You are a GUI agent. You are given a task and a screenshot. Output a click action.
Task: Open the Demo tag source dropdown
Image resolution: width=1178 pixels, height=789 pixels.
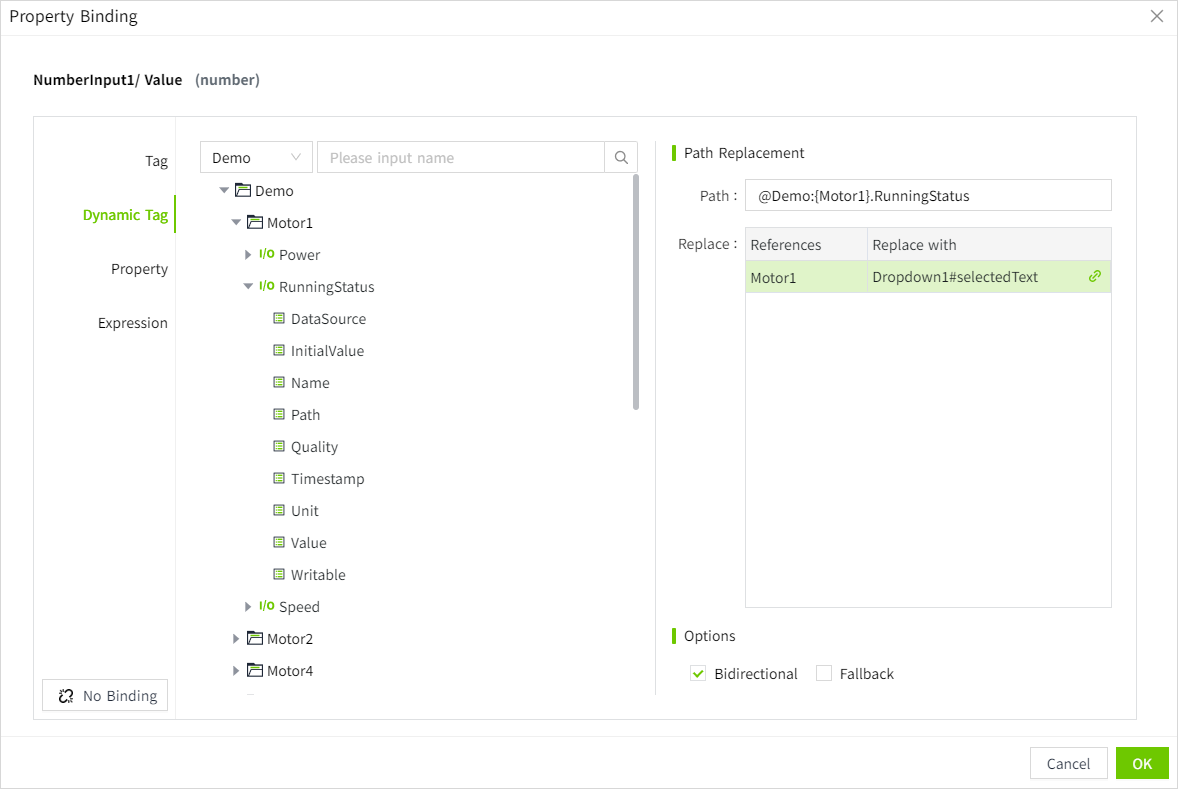coord(256,158)
